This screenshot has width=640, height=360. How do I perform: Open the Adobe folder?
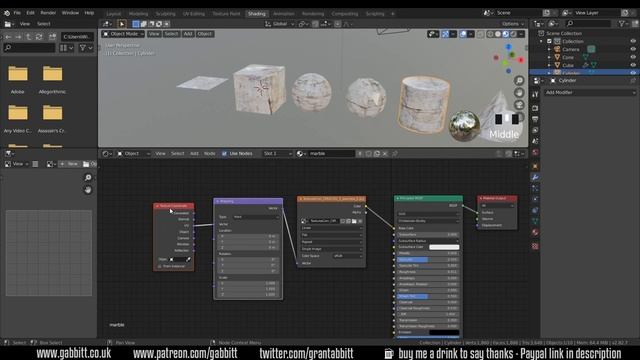pos(18,79)
